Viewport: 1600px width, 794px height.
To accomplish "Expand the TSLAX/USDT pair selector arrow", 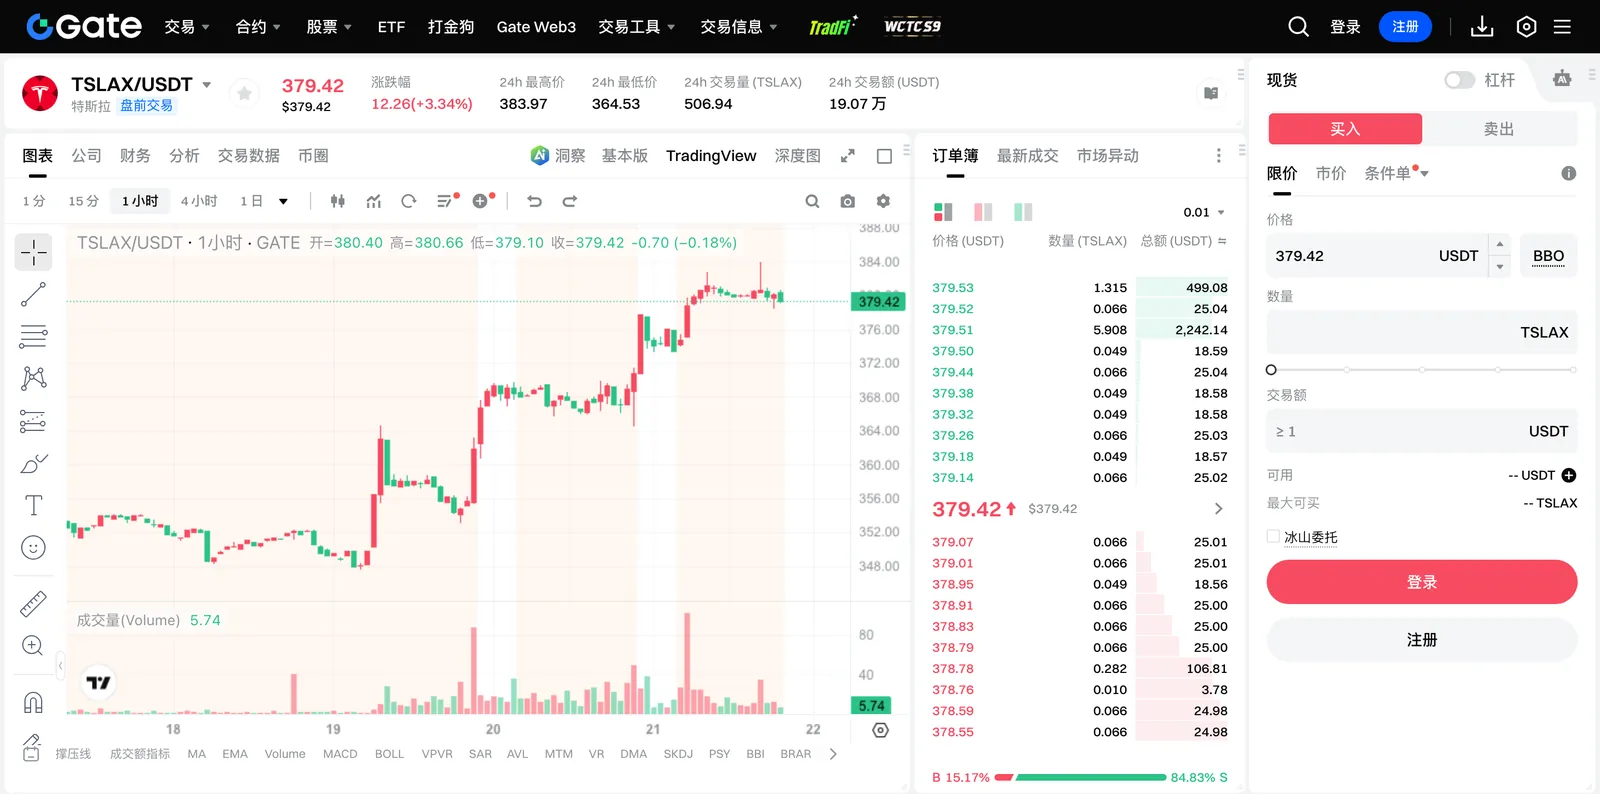I will (207, 85).
